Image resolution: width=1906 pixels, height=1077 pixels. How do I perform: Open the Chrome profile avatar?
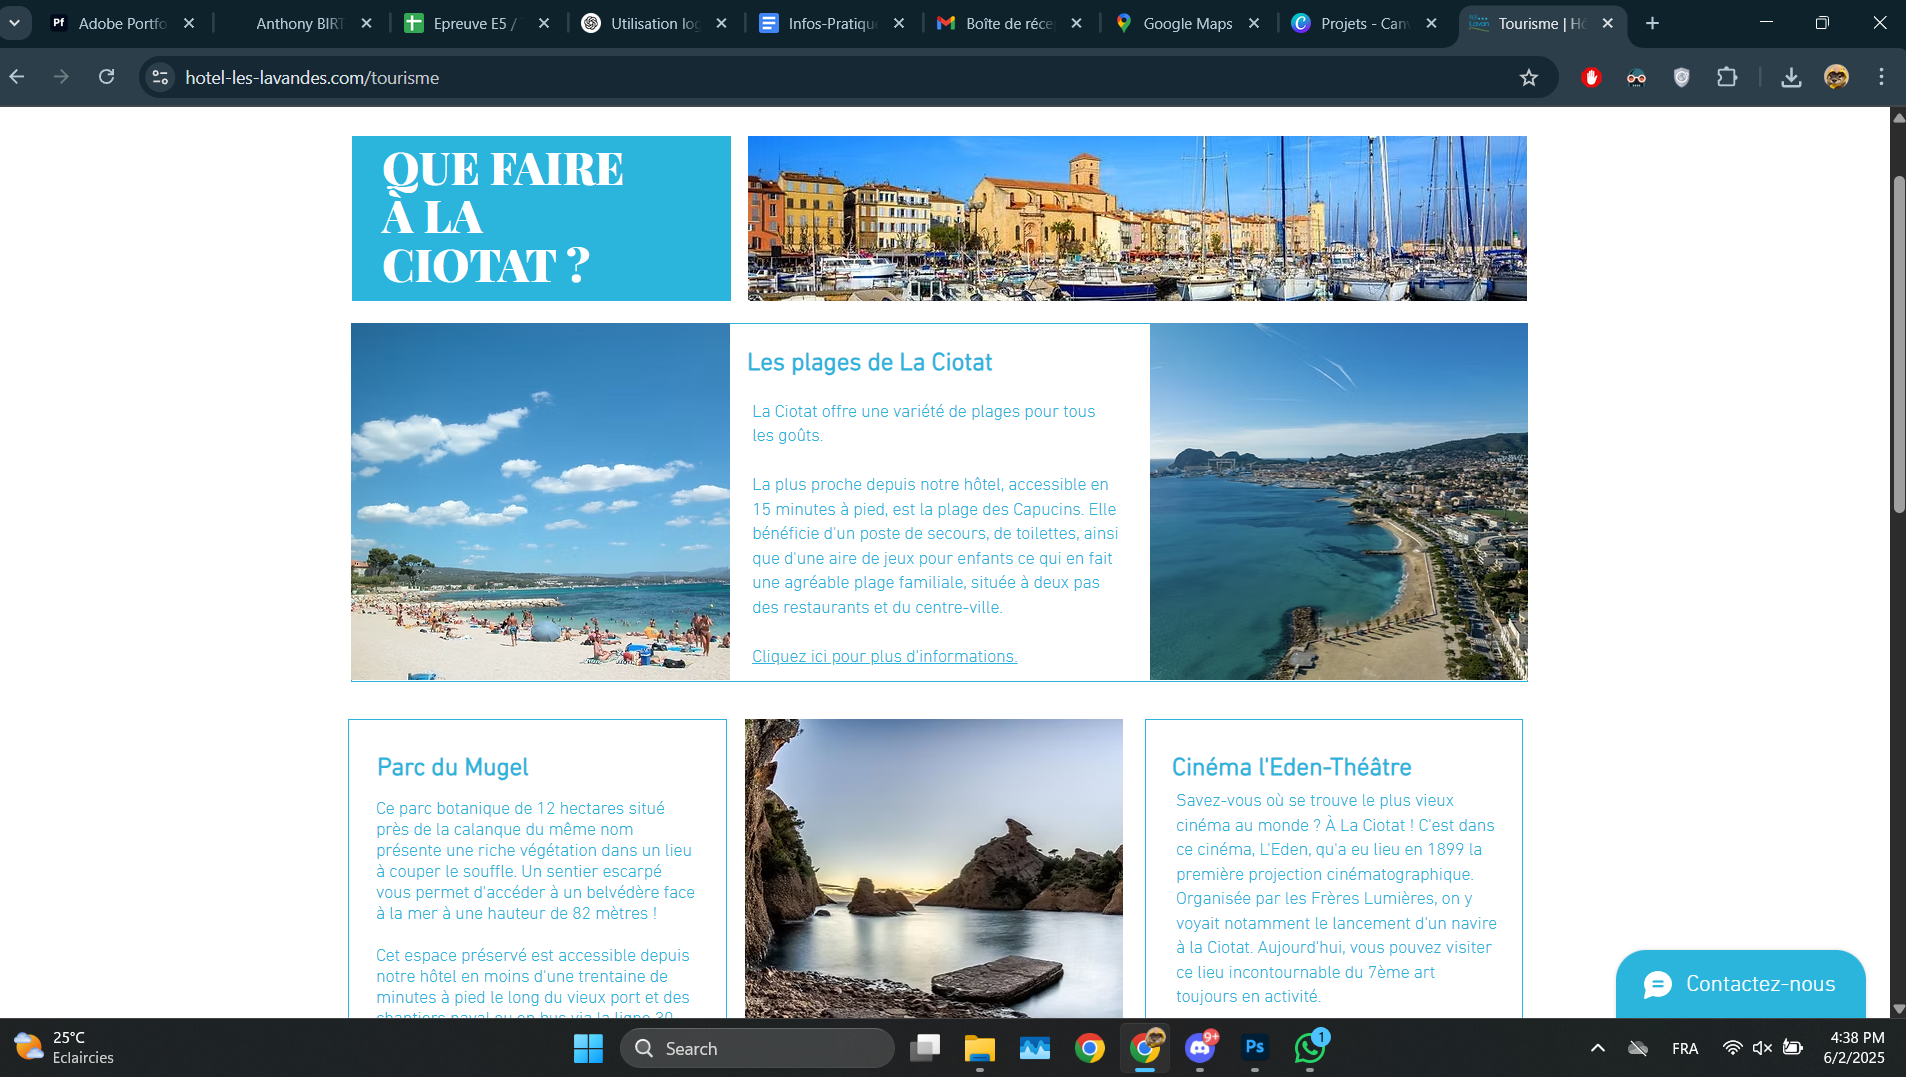(1836, 77)
